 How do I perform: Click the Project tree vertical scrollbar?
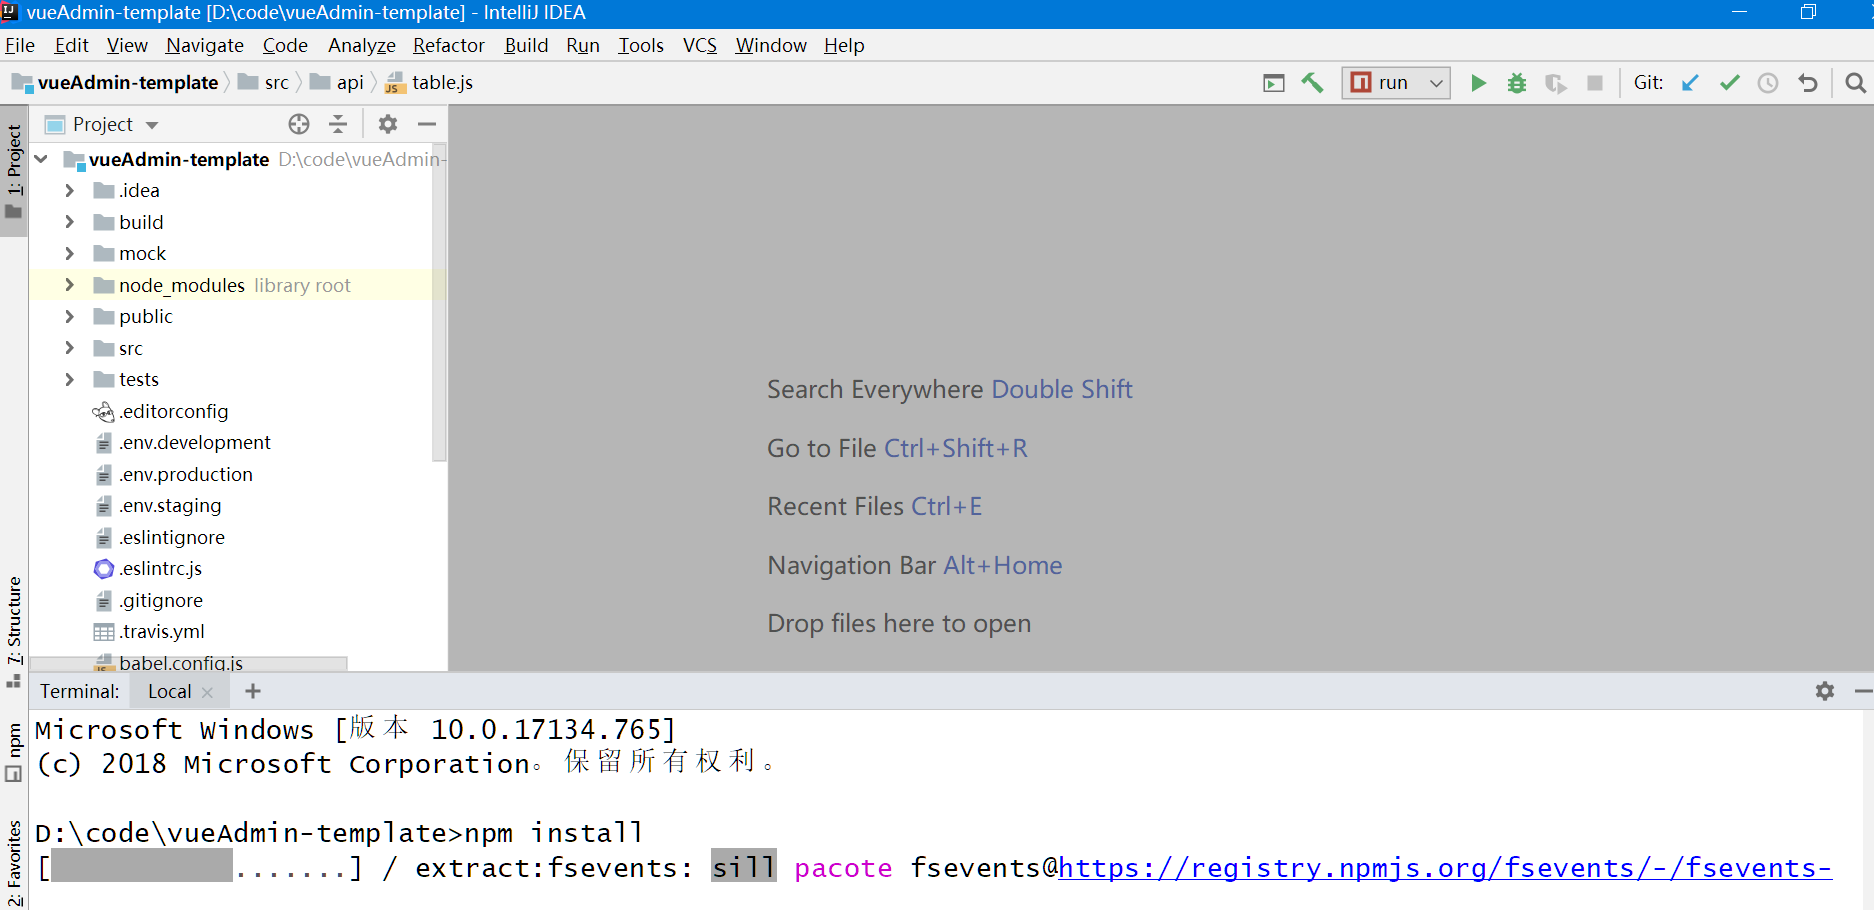(x=439, y=302)
